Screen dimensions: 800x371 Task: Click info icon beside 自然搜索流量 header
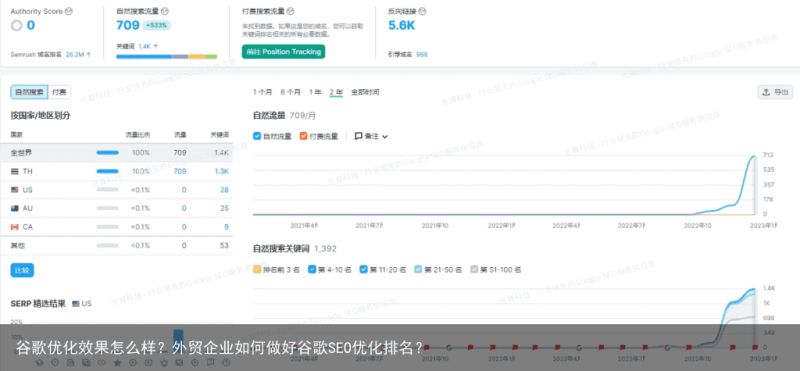(x=164, y=11)
